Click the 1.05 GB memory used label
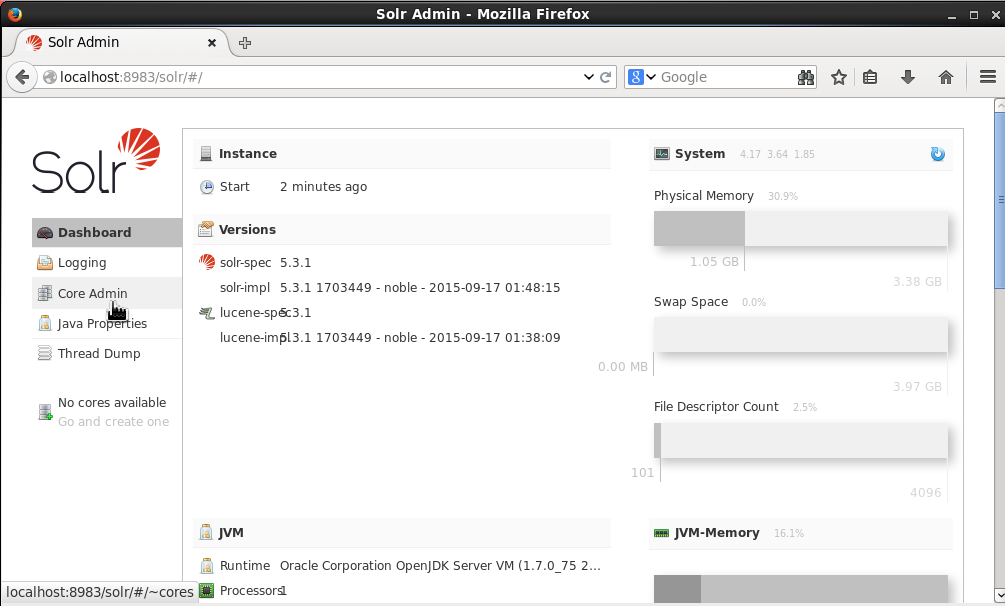This screenshot has height=606, width=1005. coord(714,262)
